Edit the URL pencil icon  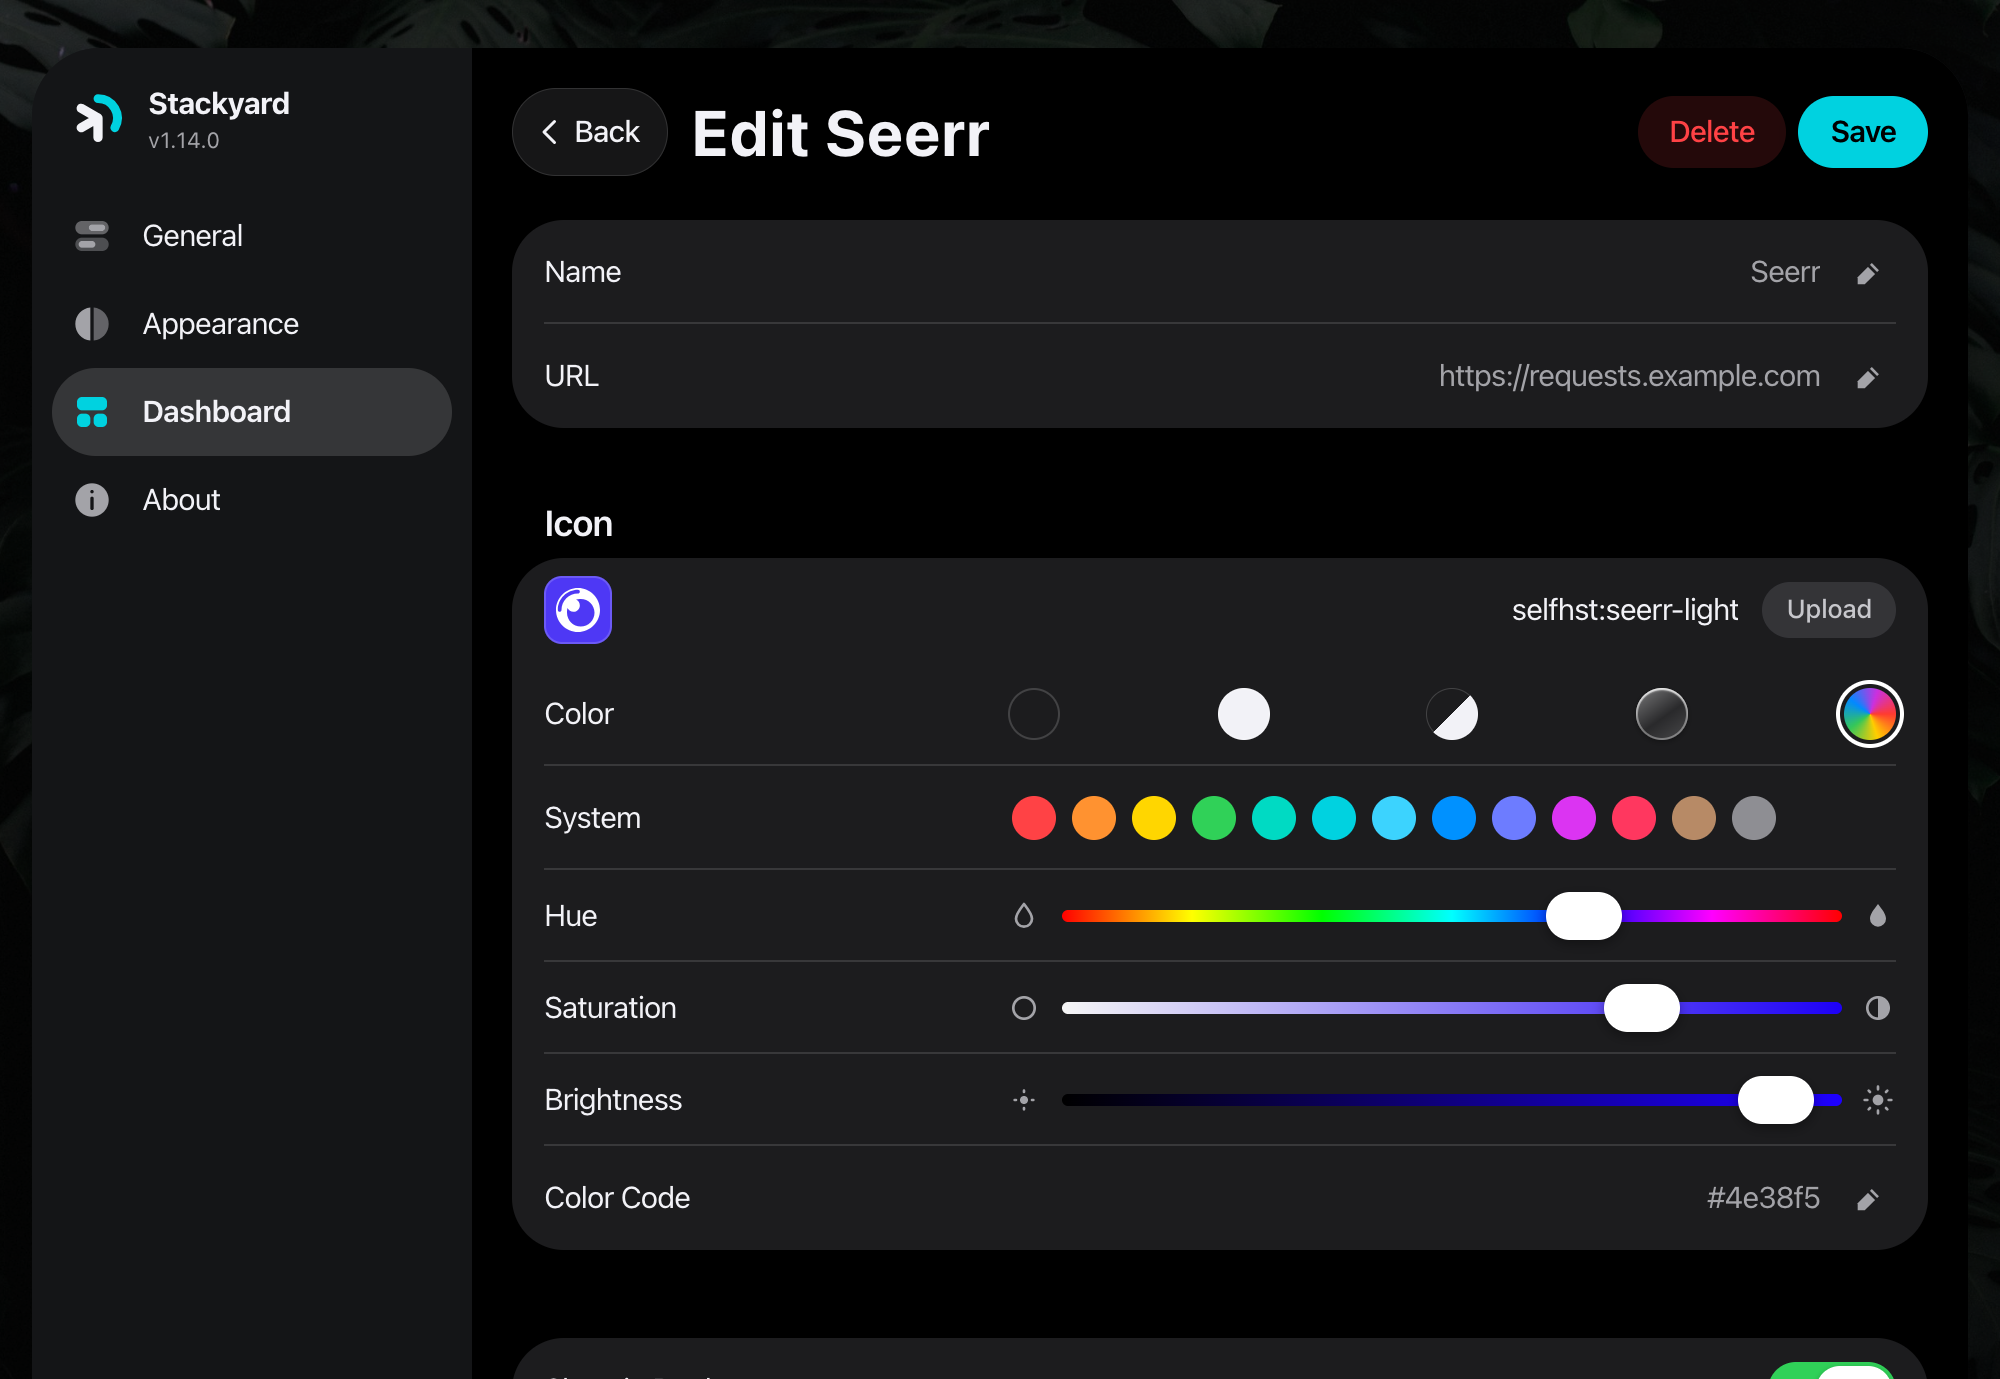click(1867, 378)
